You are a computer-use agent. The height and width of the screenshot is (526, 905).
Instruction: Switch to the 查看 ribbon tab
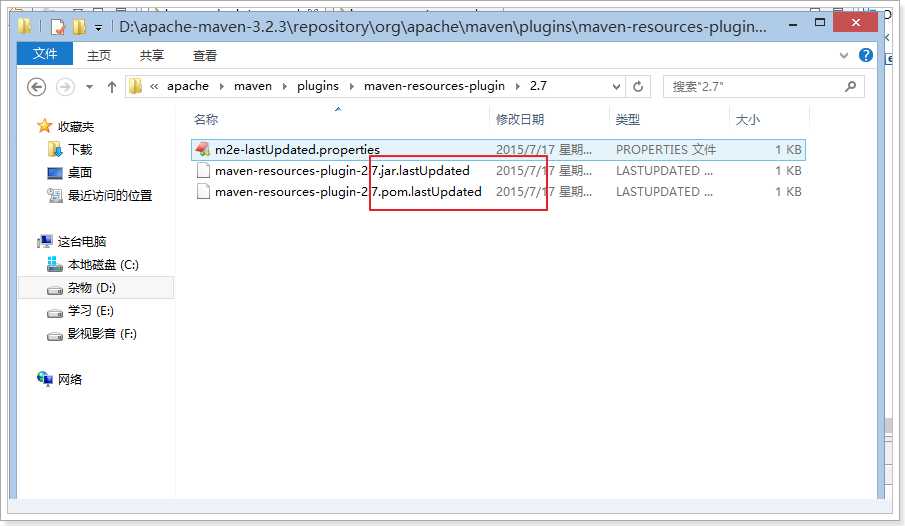204,55
